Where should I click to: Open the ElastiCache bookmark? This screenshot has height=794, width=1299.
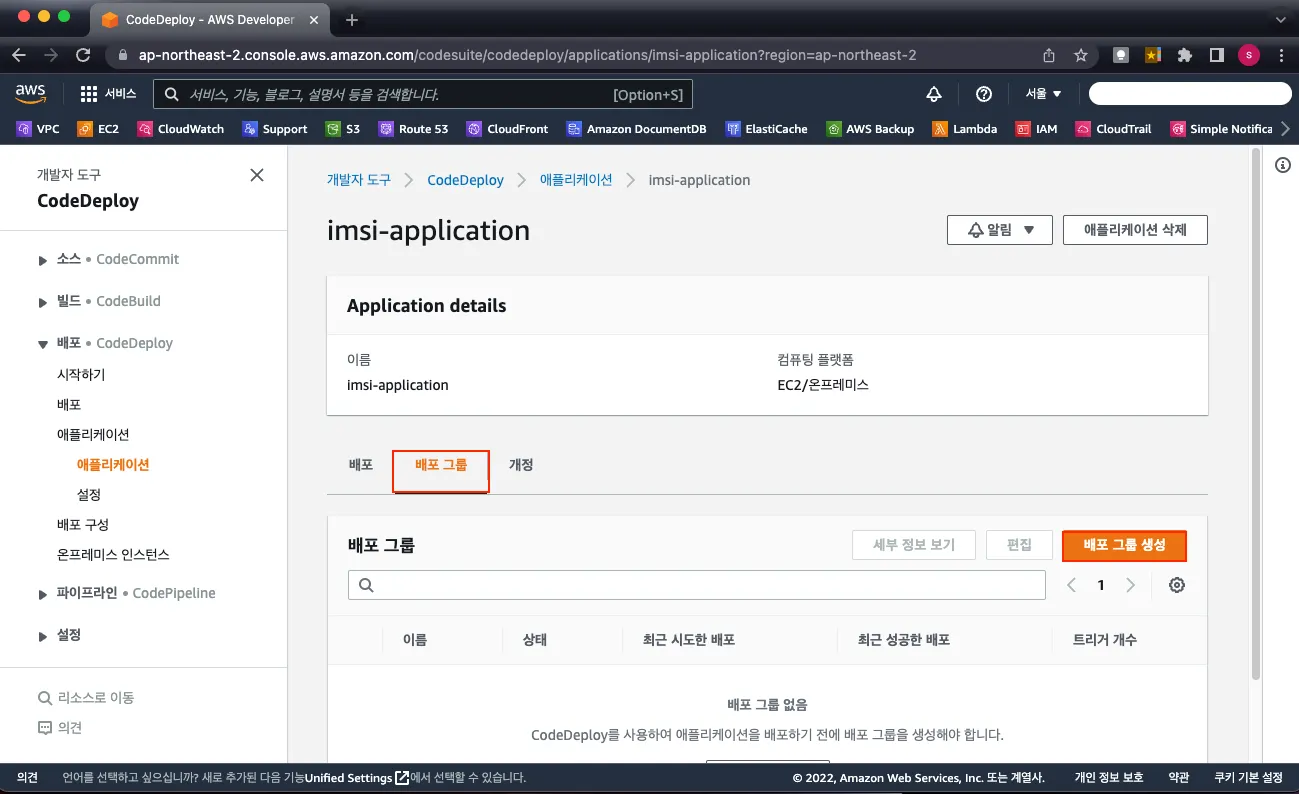point(766,129)
